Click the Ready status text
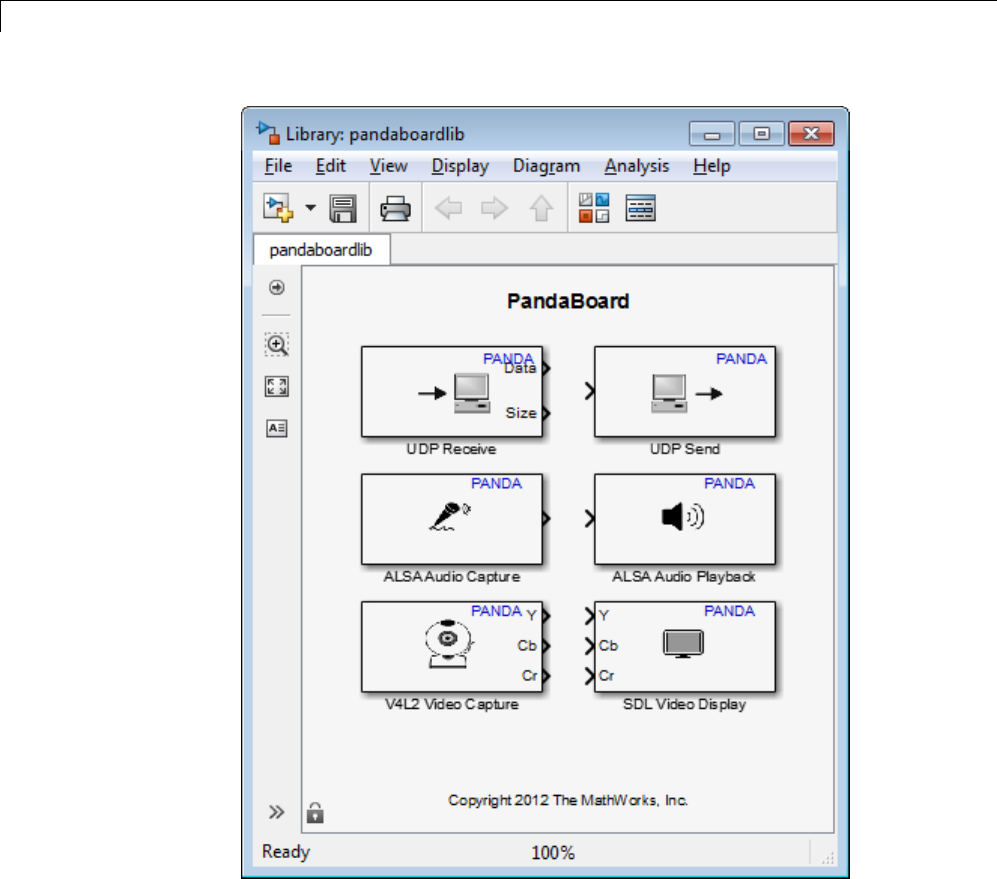This screenshot has height=879, width=997. tap(285, 852)
